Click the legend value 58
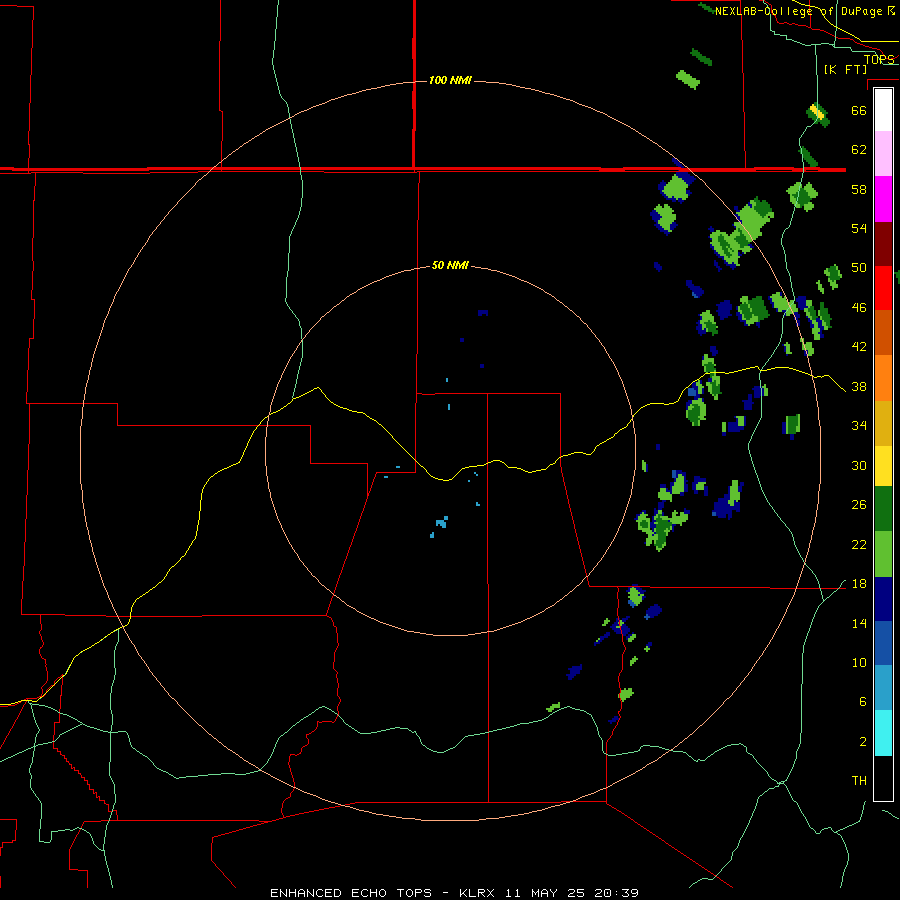The height and width of the screenshot is (900, 900). 859,189
